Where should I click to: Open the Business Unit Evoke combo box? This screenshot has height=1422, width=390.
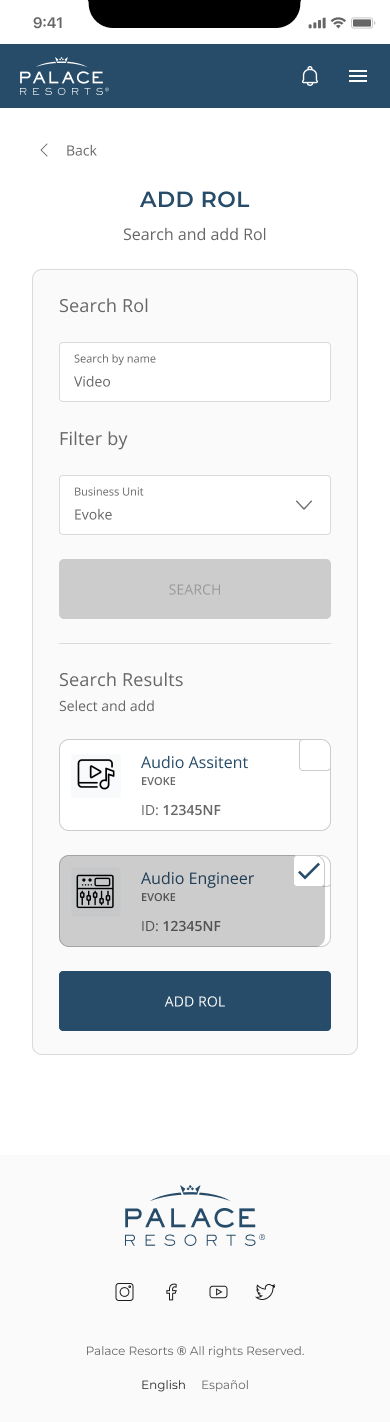195,505
